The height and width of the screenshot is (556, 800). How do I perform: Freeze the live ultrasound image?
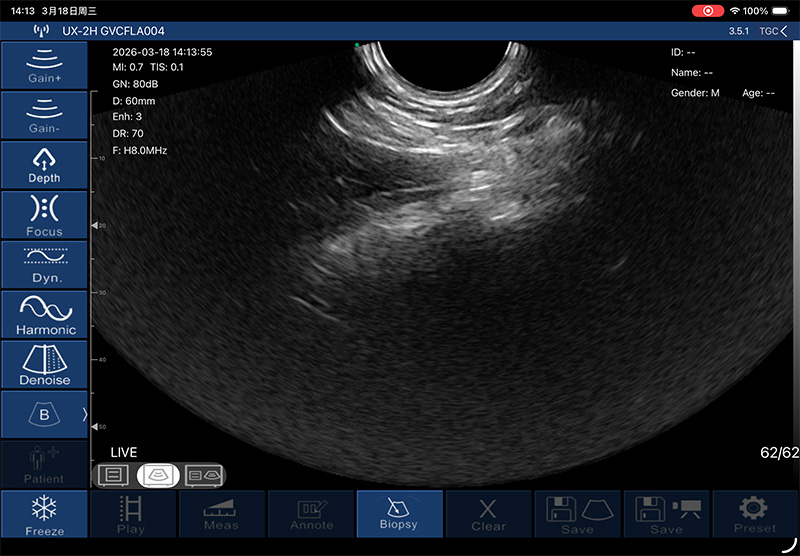pyautogui.click(x=44, y=514)
